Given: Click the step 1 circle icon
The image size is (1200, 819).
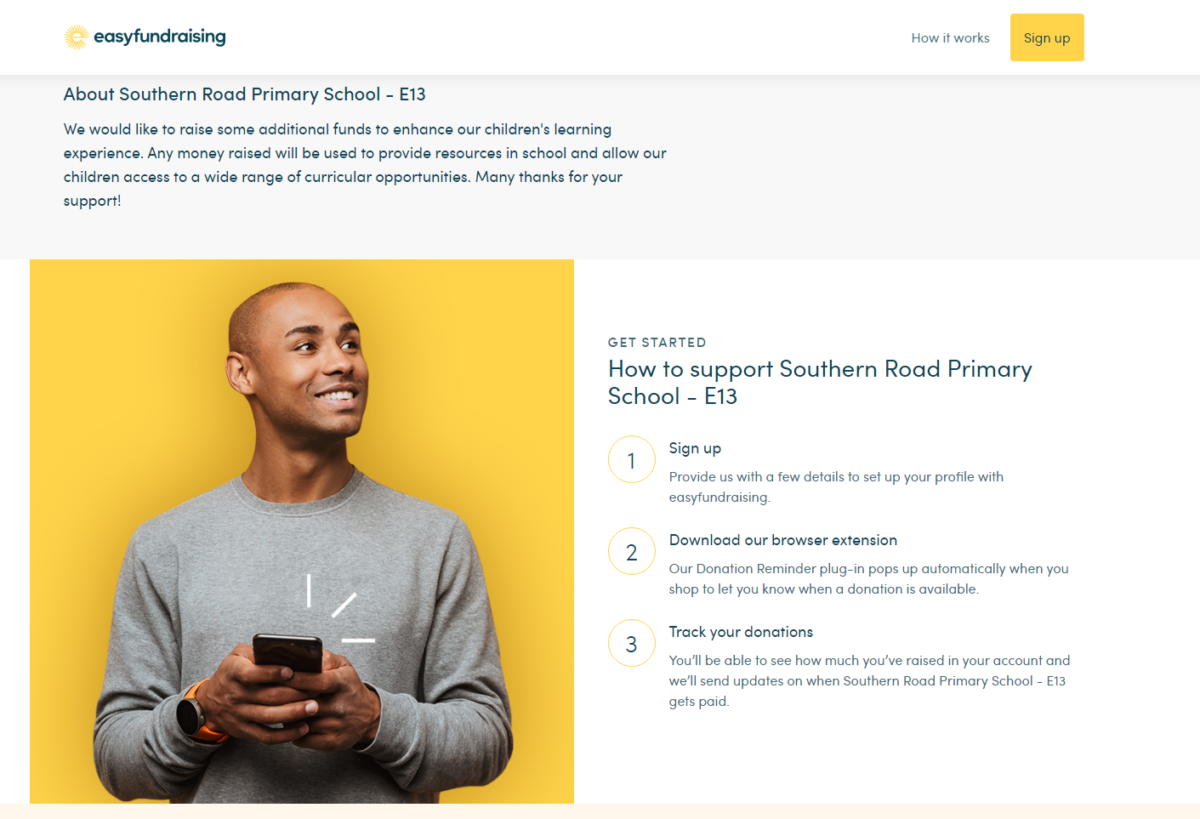Looking at the screenshot, I should (631, 460).
